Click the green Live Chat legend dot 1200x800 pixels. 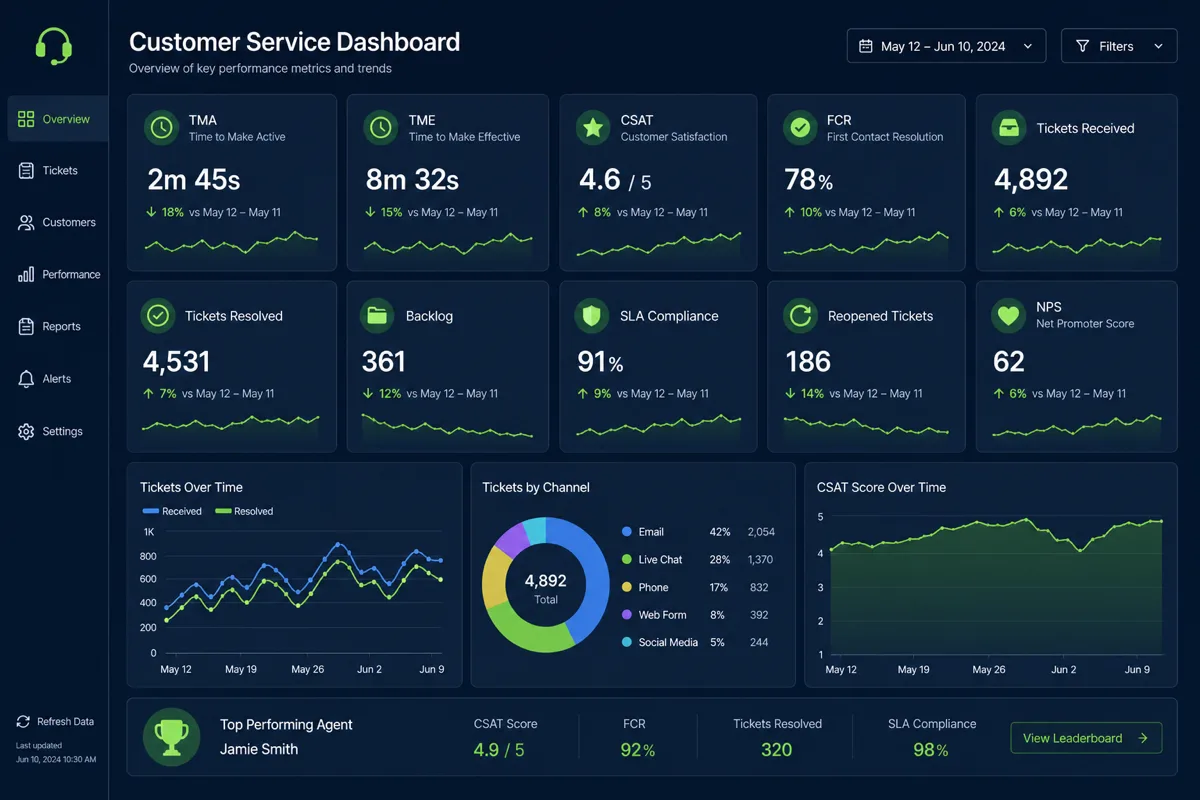tap(627, 560)
